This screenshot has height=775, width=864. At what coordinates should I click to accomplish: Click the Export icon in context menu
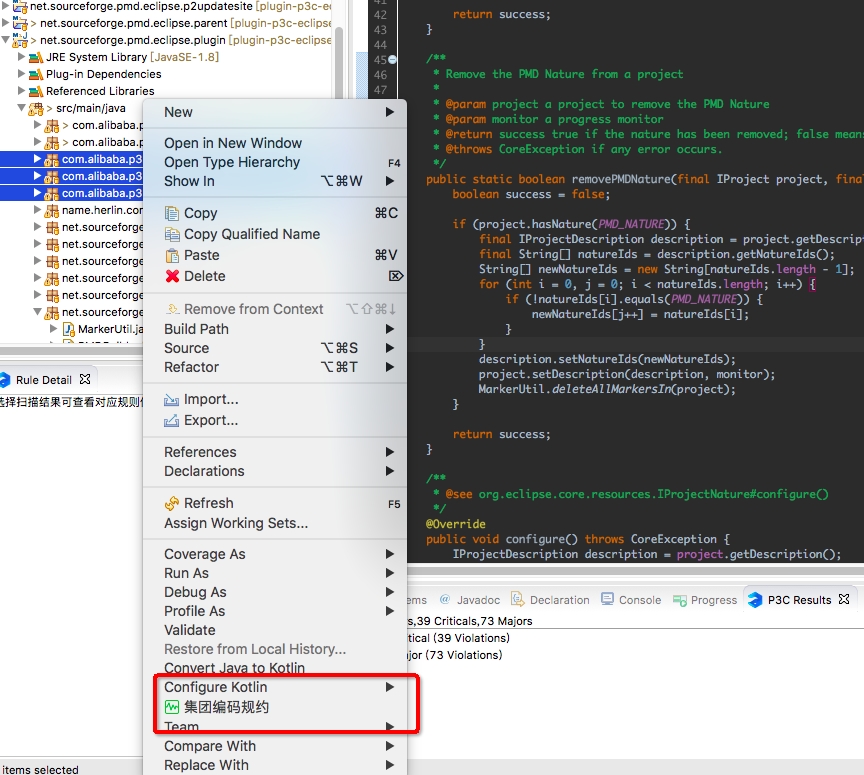(x=172, y=420)
